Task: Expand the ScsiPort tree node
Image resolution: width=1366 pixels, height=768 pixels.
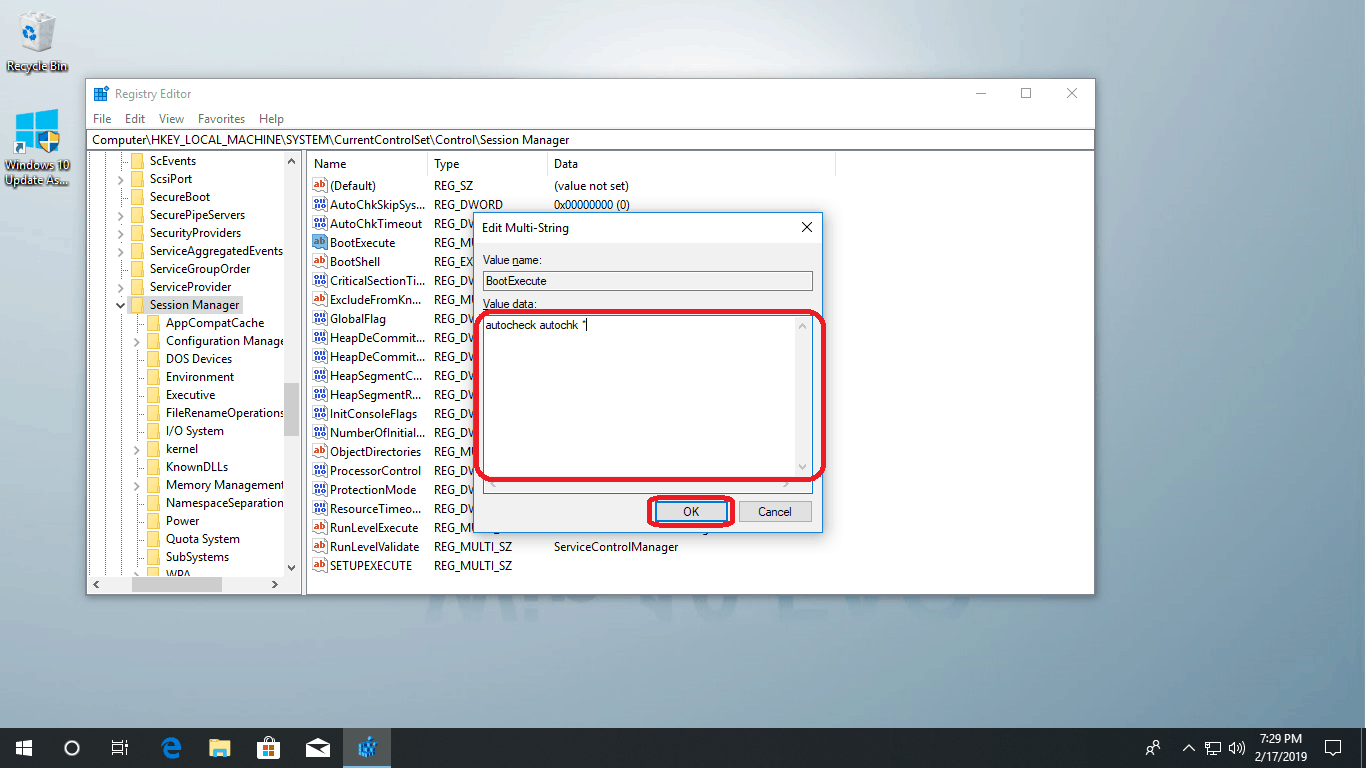Action: click(x=120, y=179)
